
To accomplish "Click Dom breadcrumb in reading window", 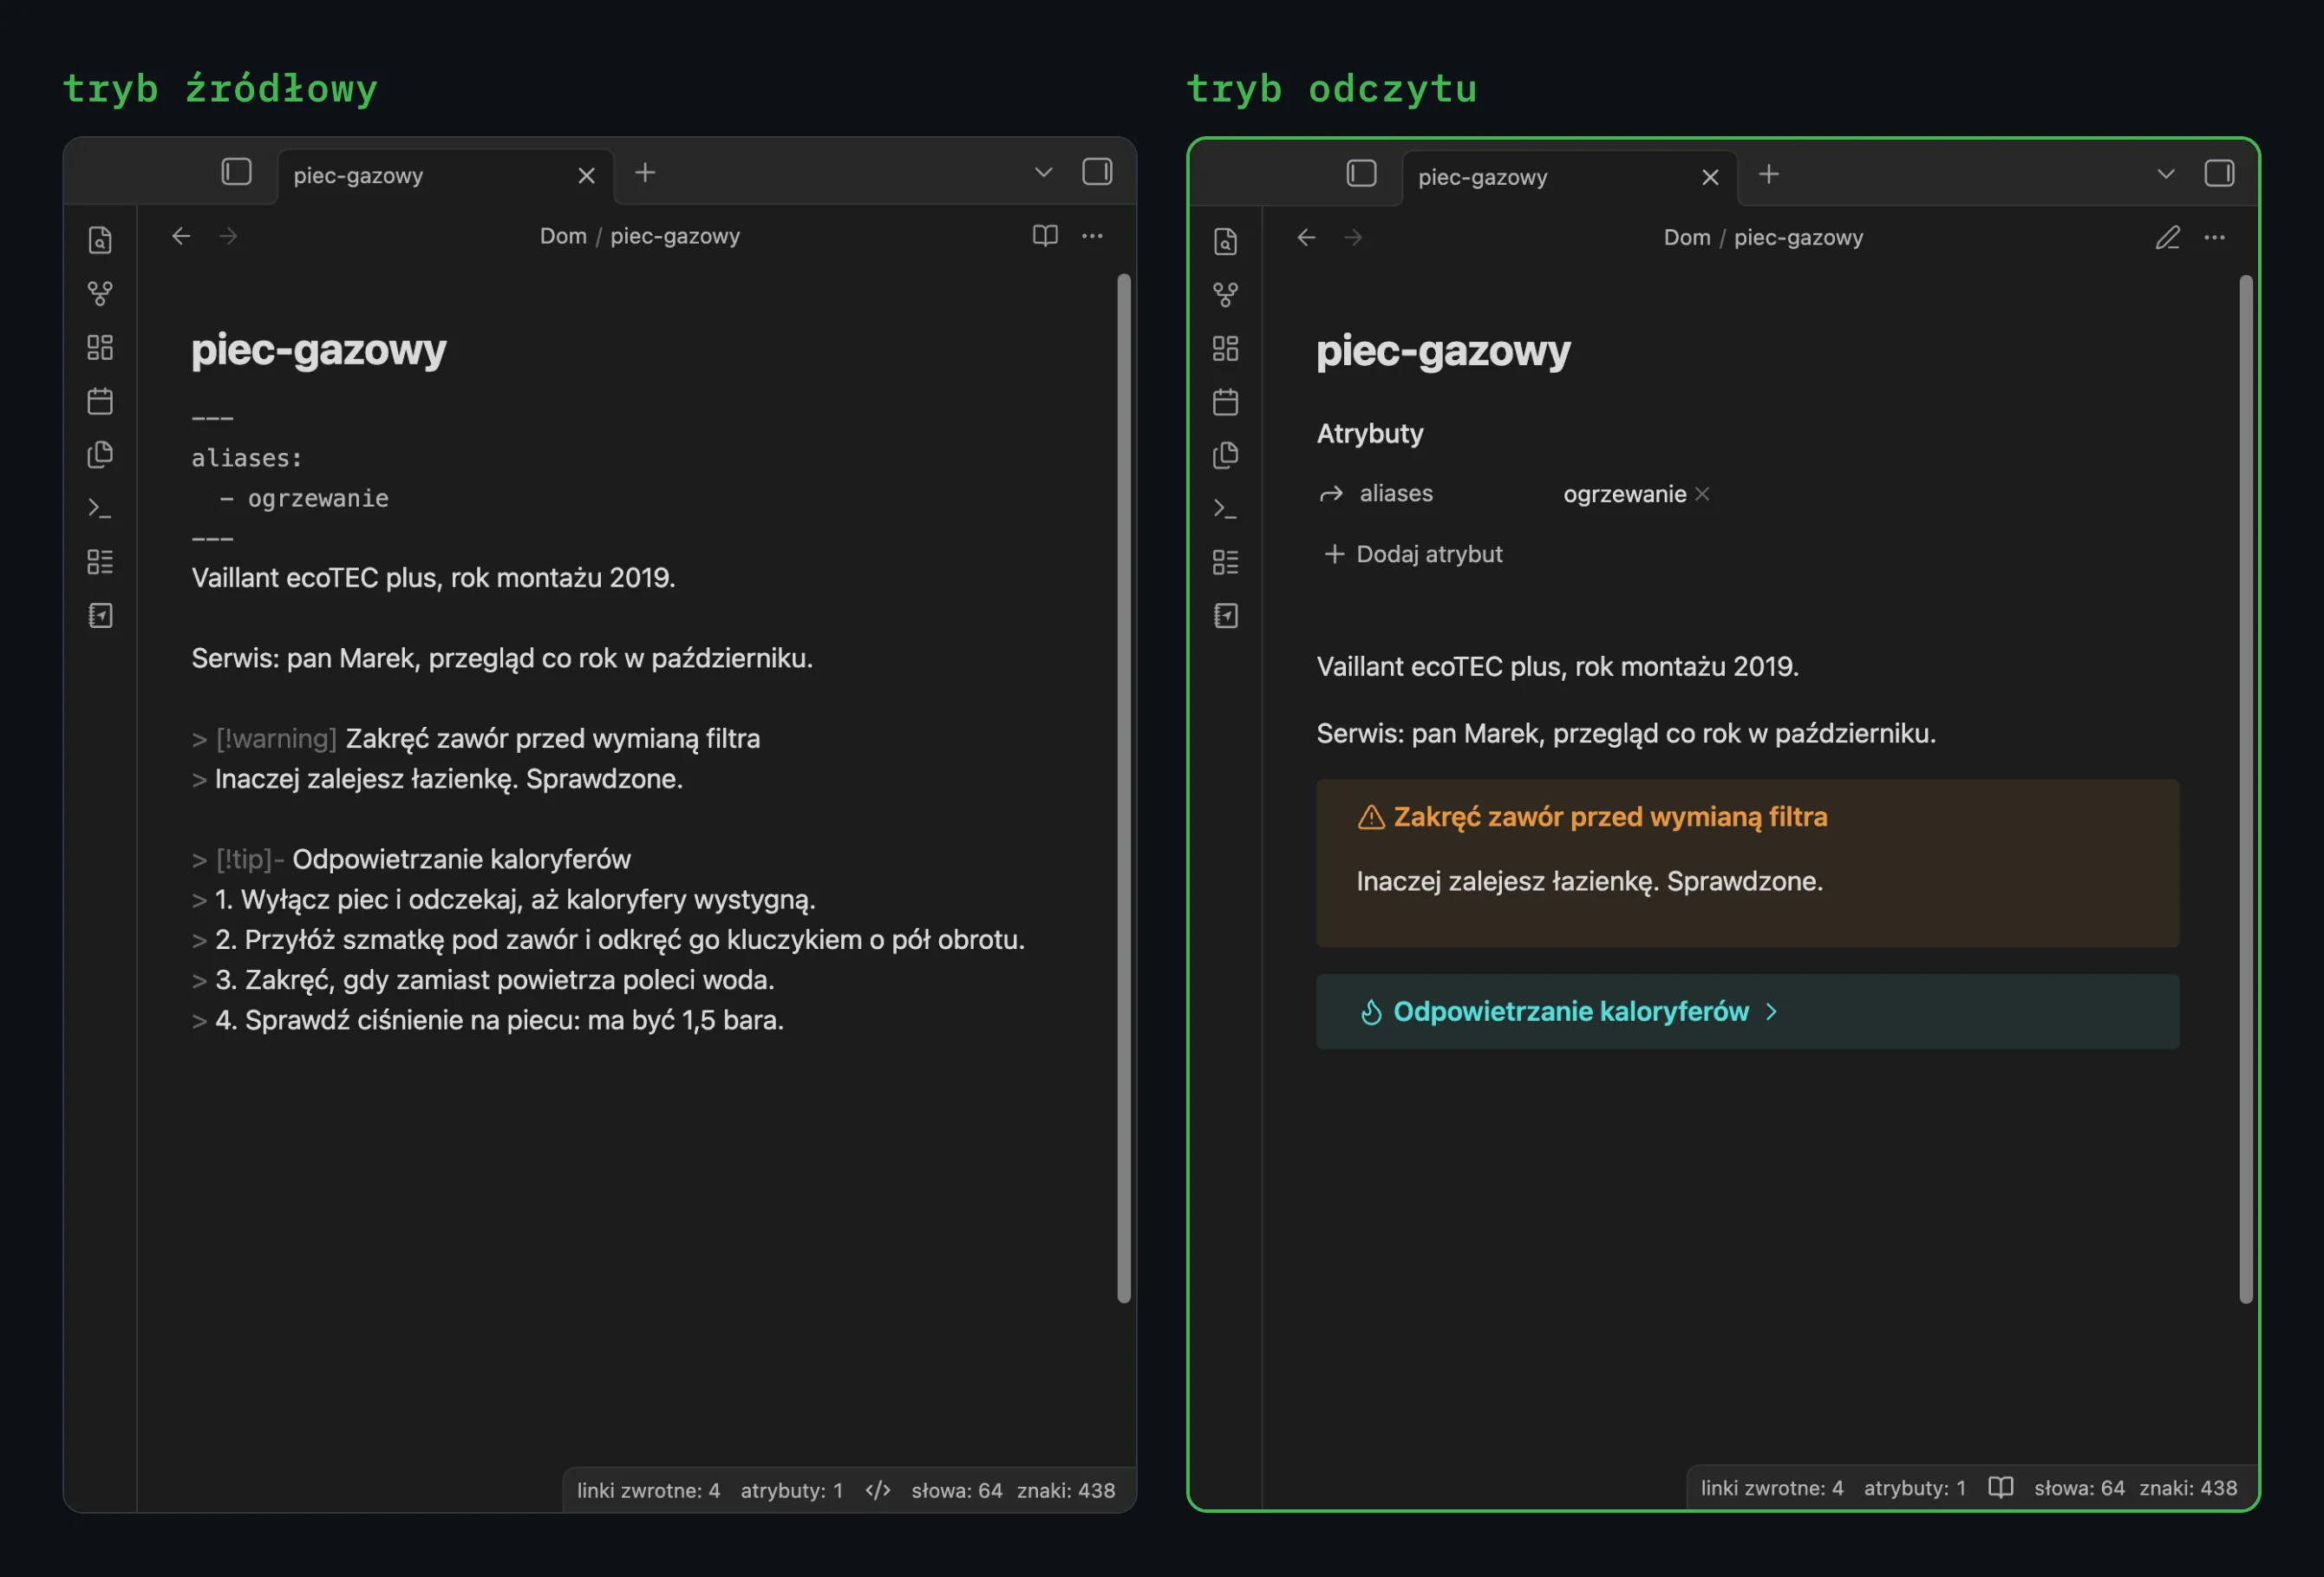I will 1686,238.
